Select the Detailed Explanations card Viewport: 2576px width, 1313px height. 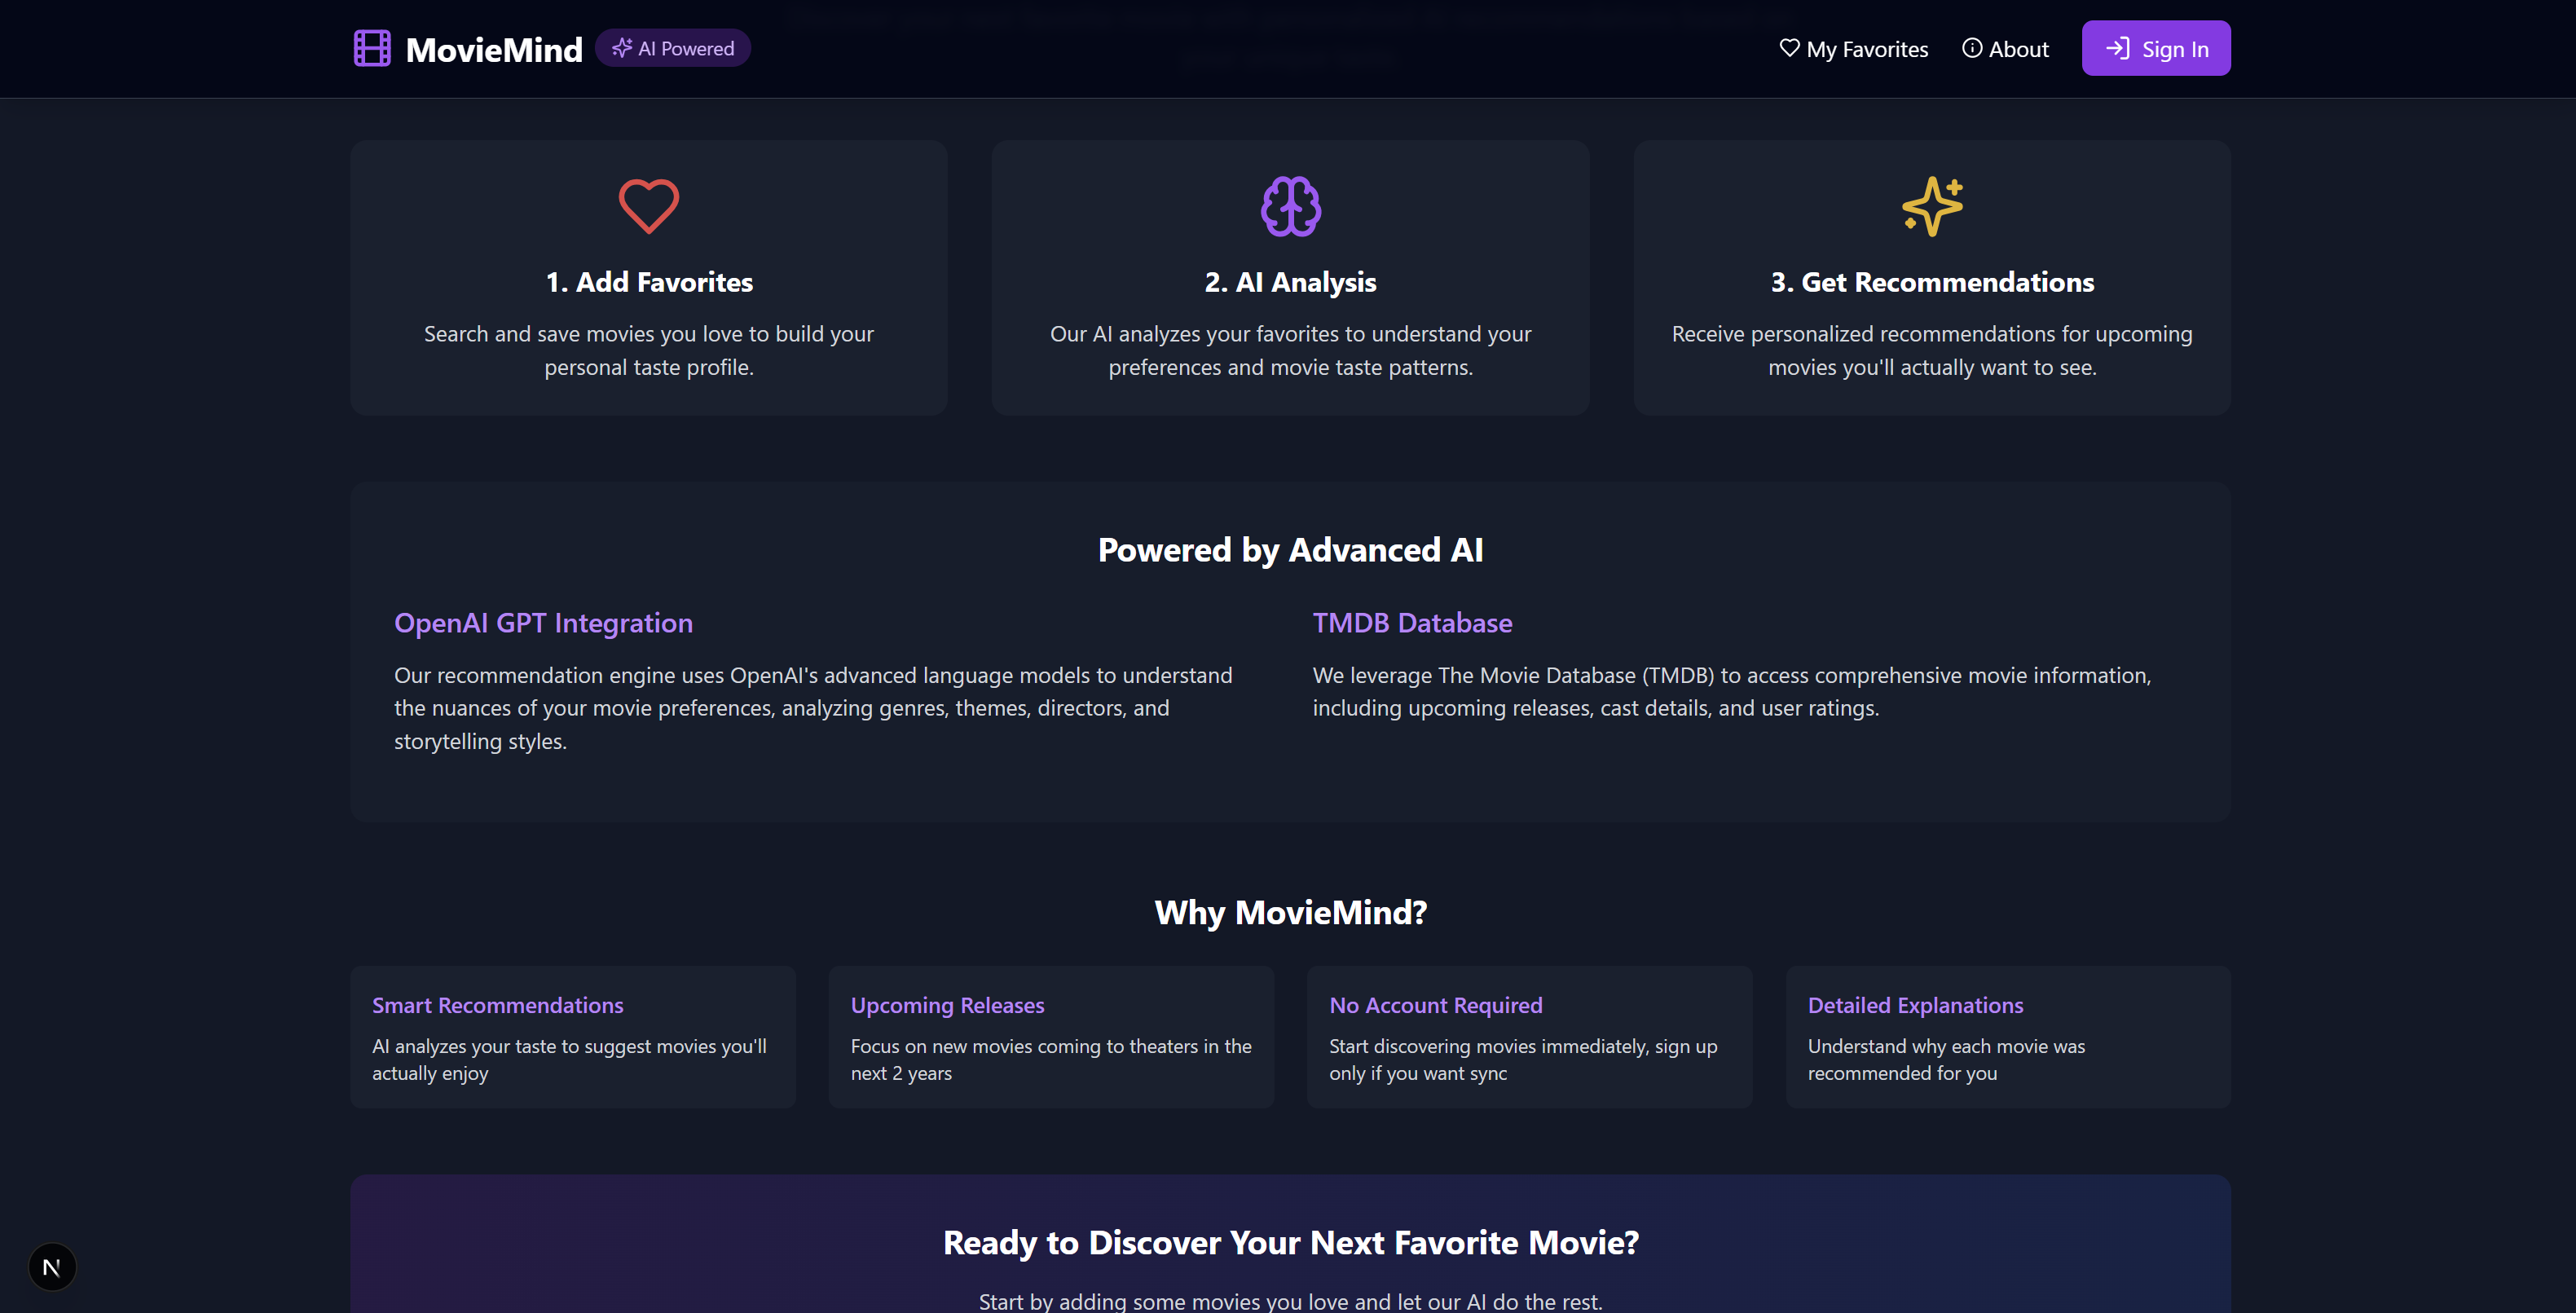coord(2007,1036)
